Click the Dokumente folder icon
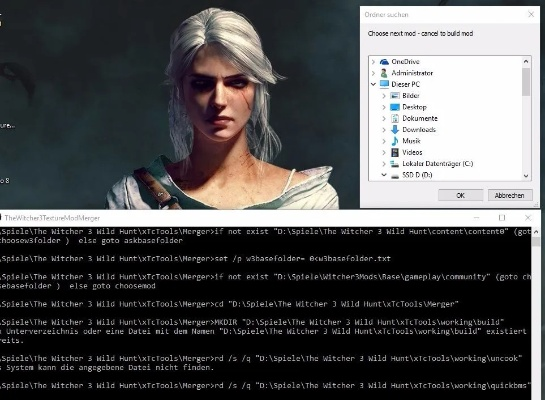Screen dimensions: 545x400 pyautogui.click(x=395, y=119)
